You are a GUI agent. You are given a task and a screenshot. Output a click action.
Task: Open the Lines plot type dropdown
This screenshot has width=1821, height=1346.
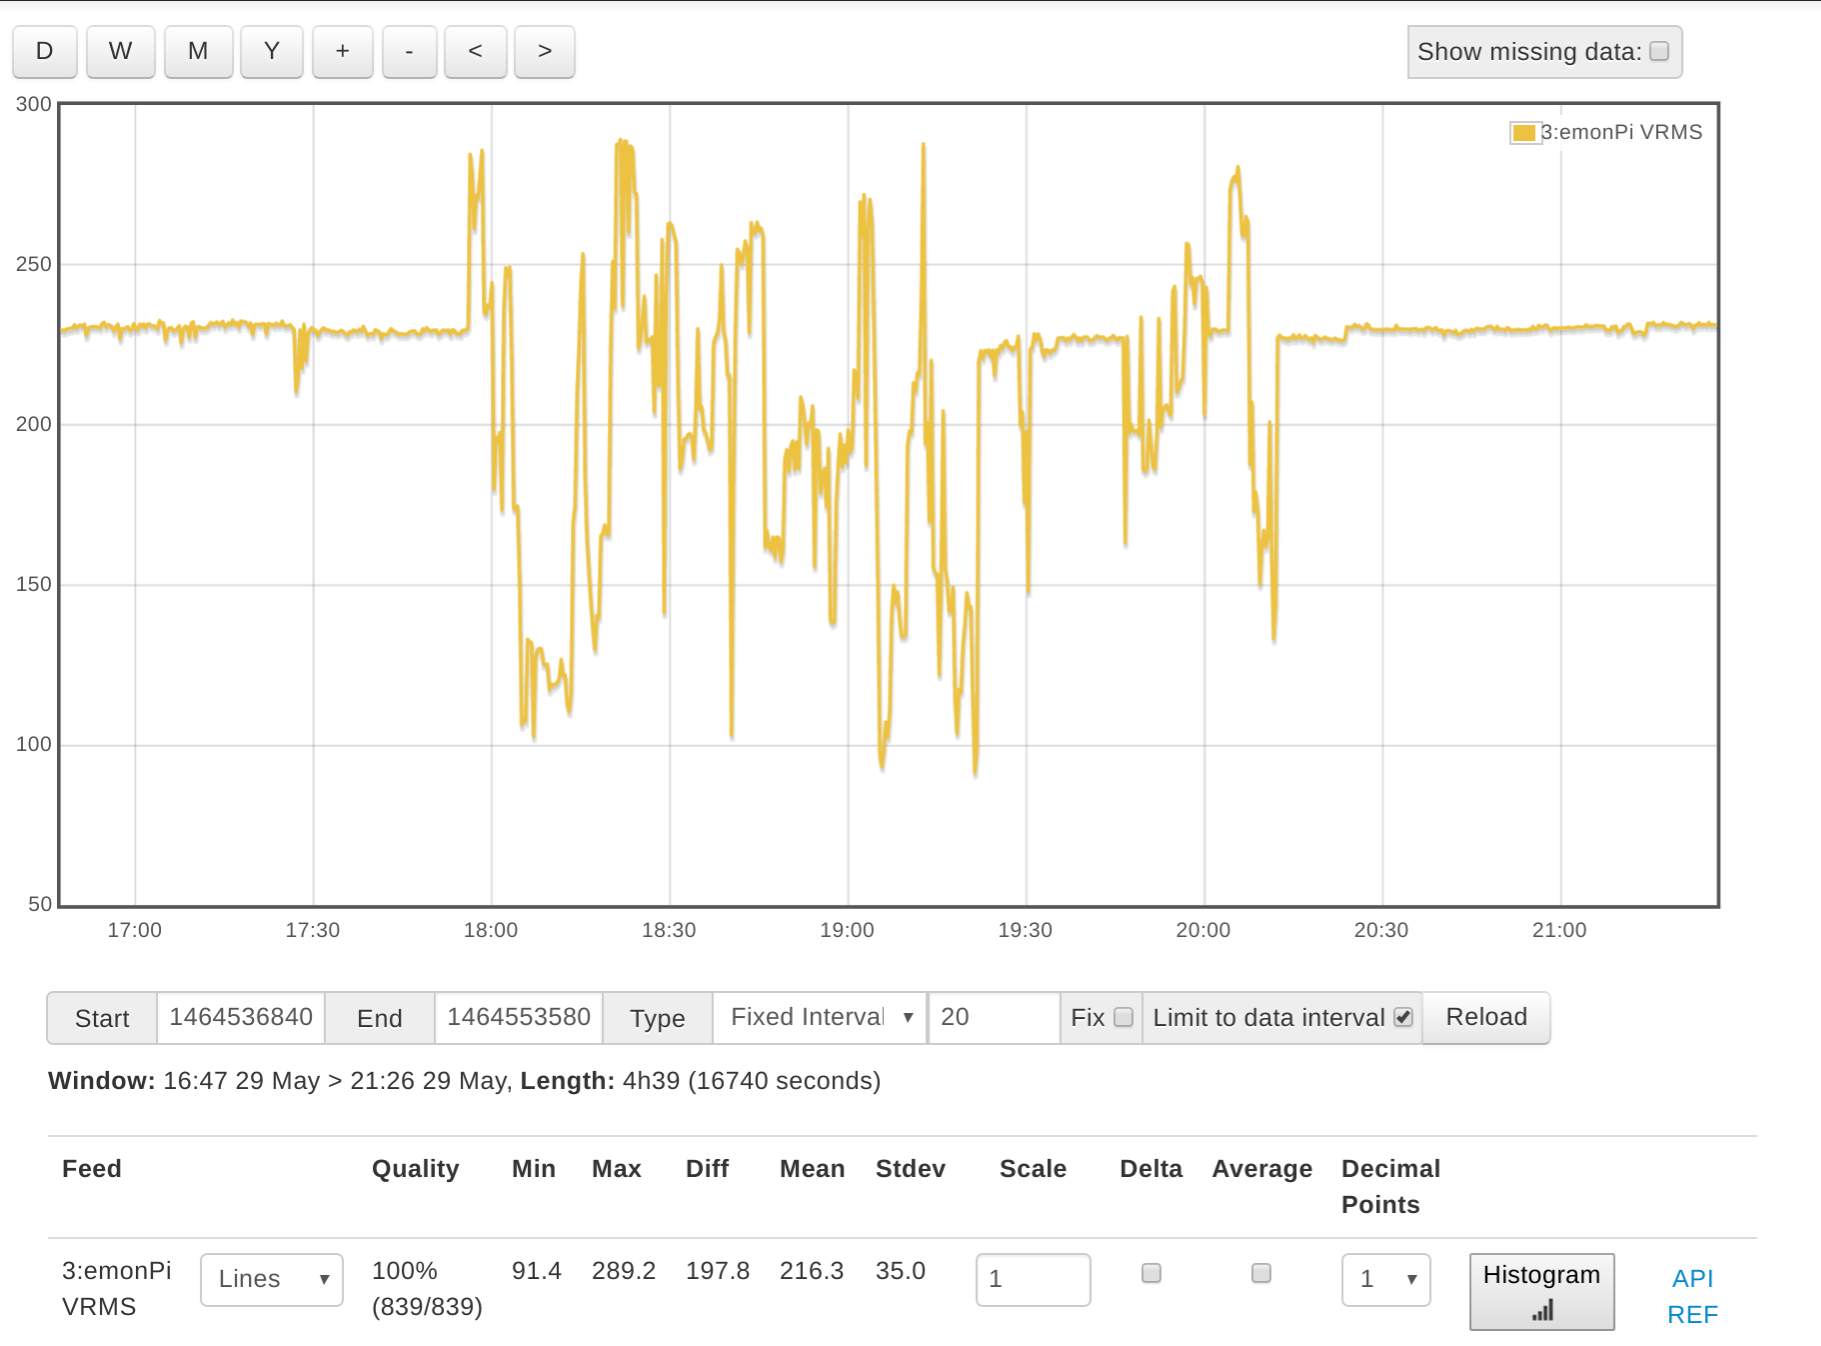[272, 1280]
